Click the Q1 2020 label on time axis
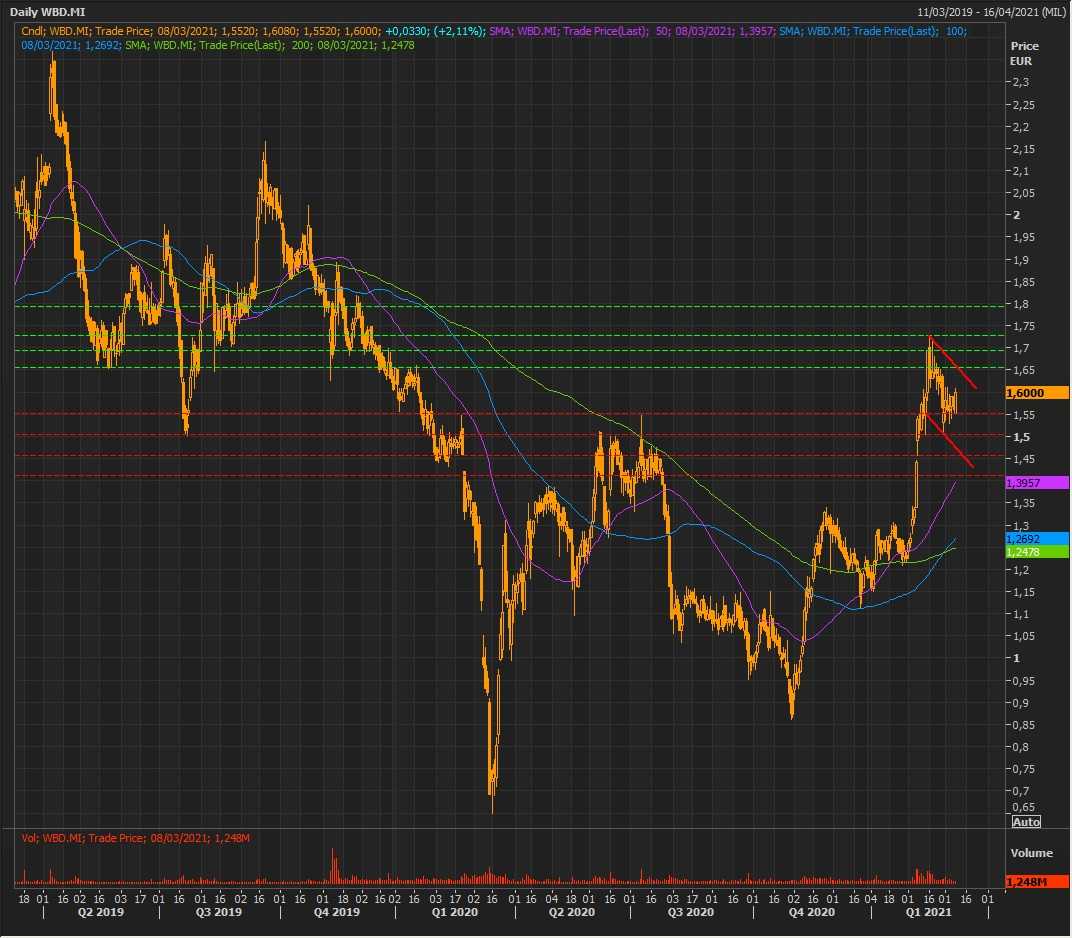 tap(455, 912)
